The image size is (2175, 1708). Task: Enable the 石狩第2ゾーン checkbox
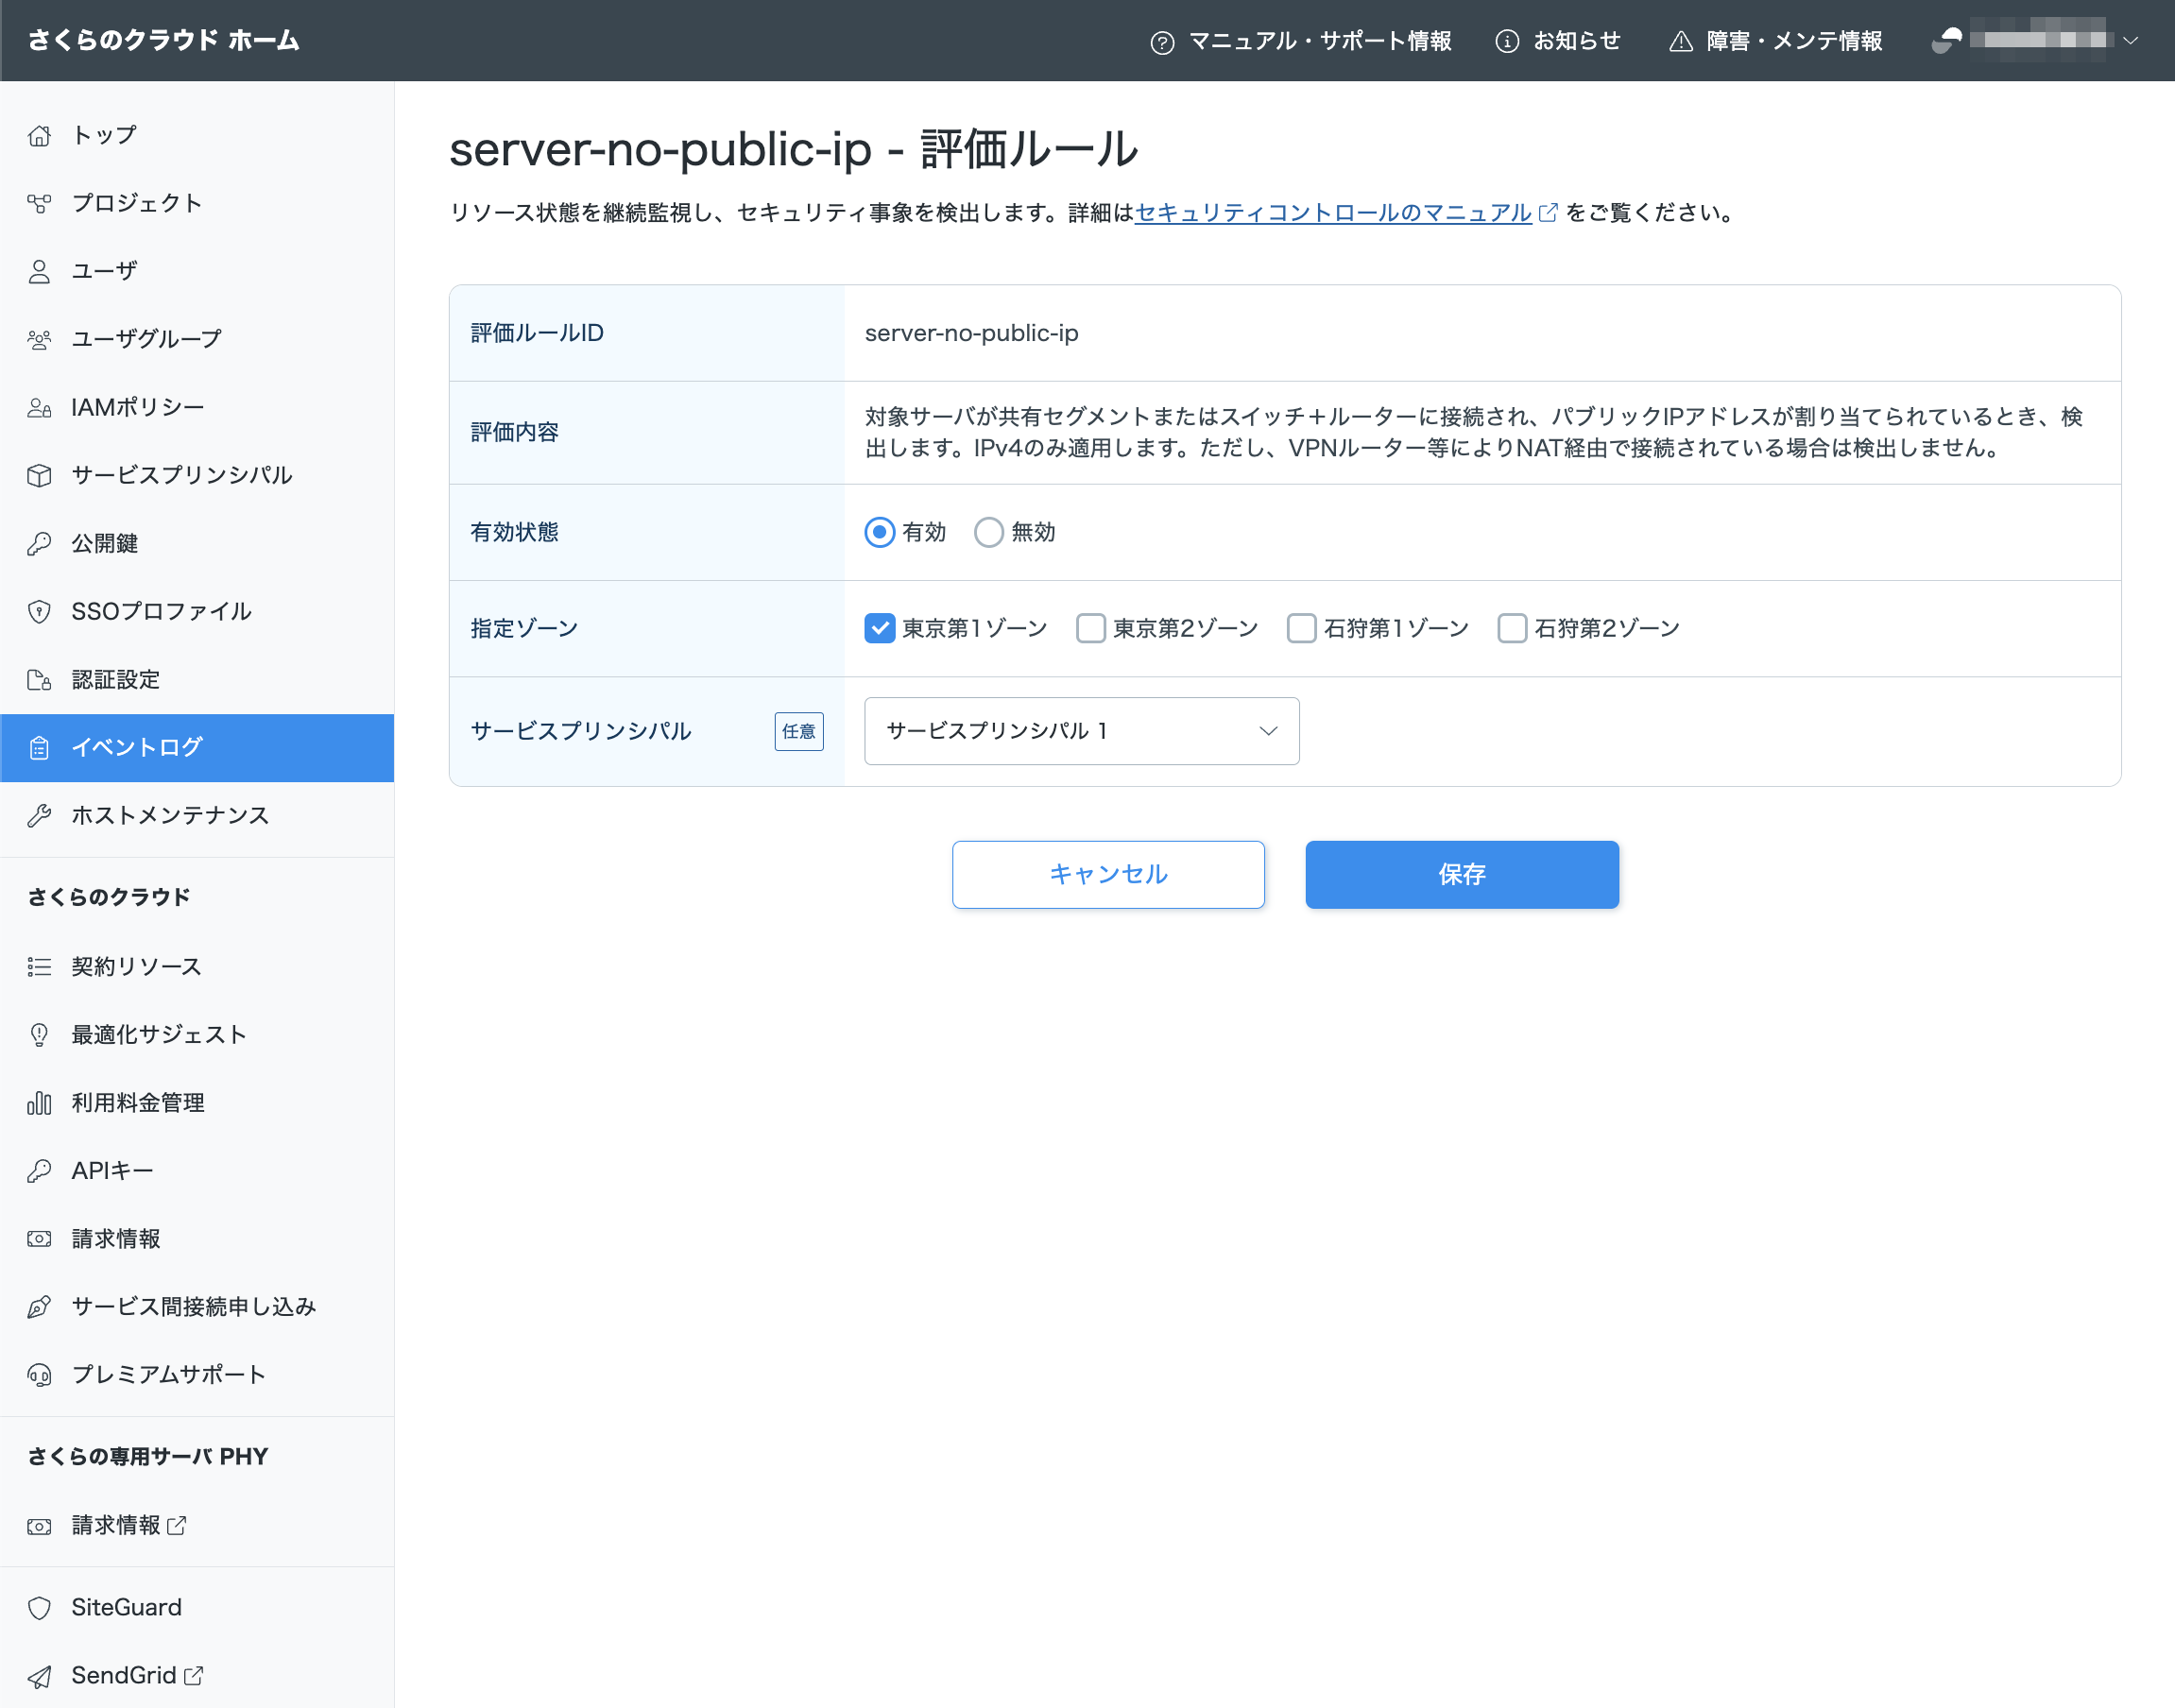coord(1511,628)
